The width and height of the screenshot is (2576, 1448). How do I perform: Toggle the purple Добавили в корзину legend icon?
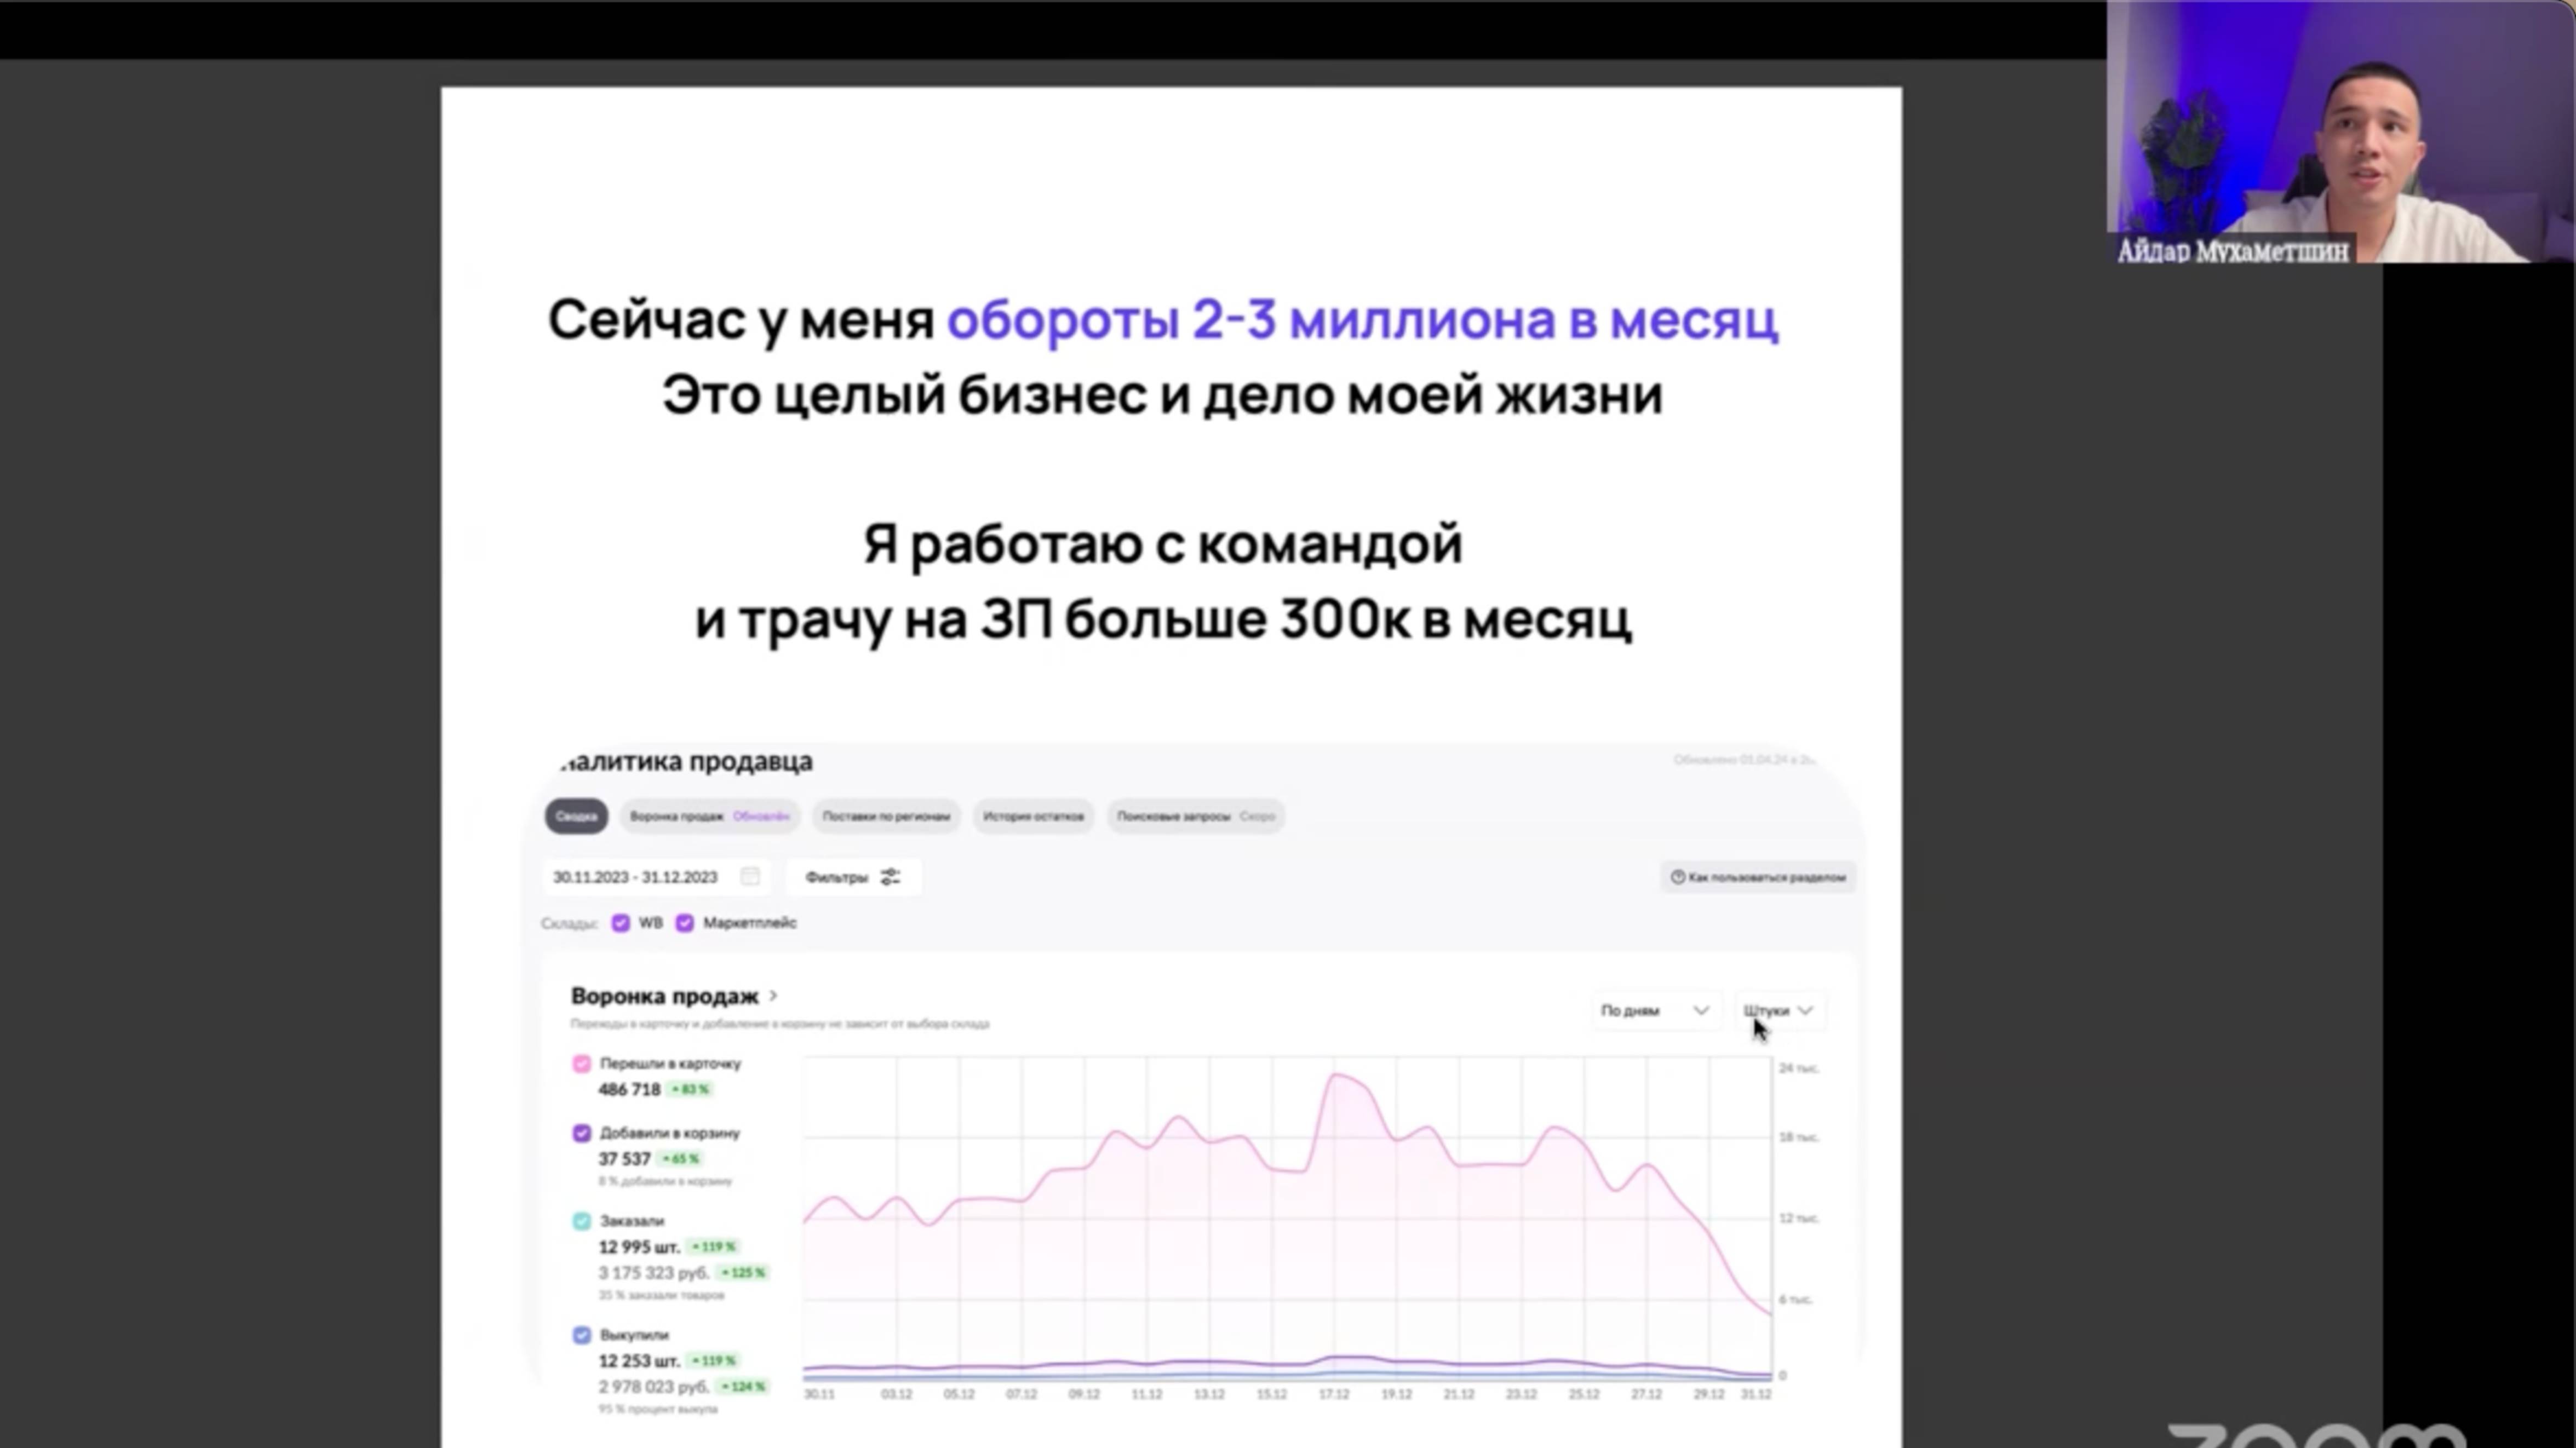pyautogui.click(x=582, y=1133)
